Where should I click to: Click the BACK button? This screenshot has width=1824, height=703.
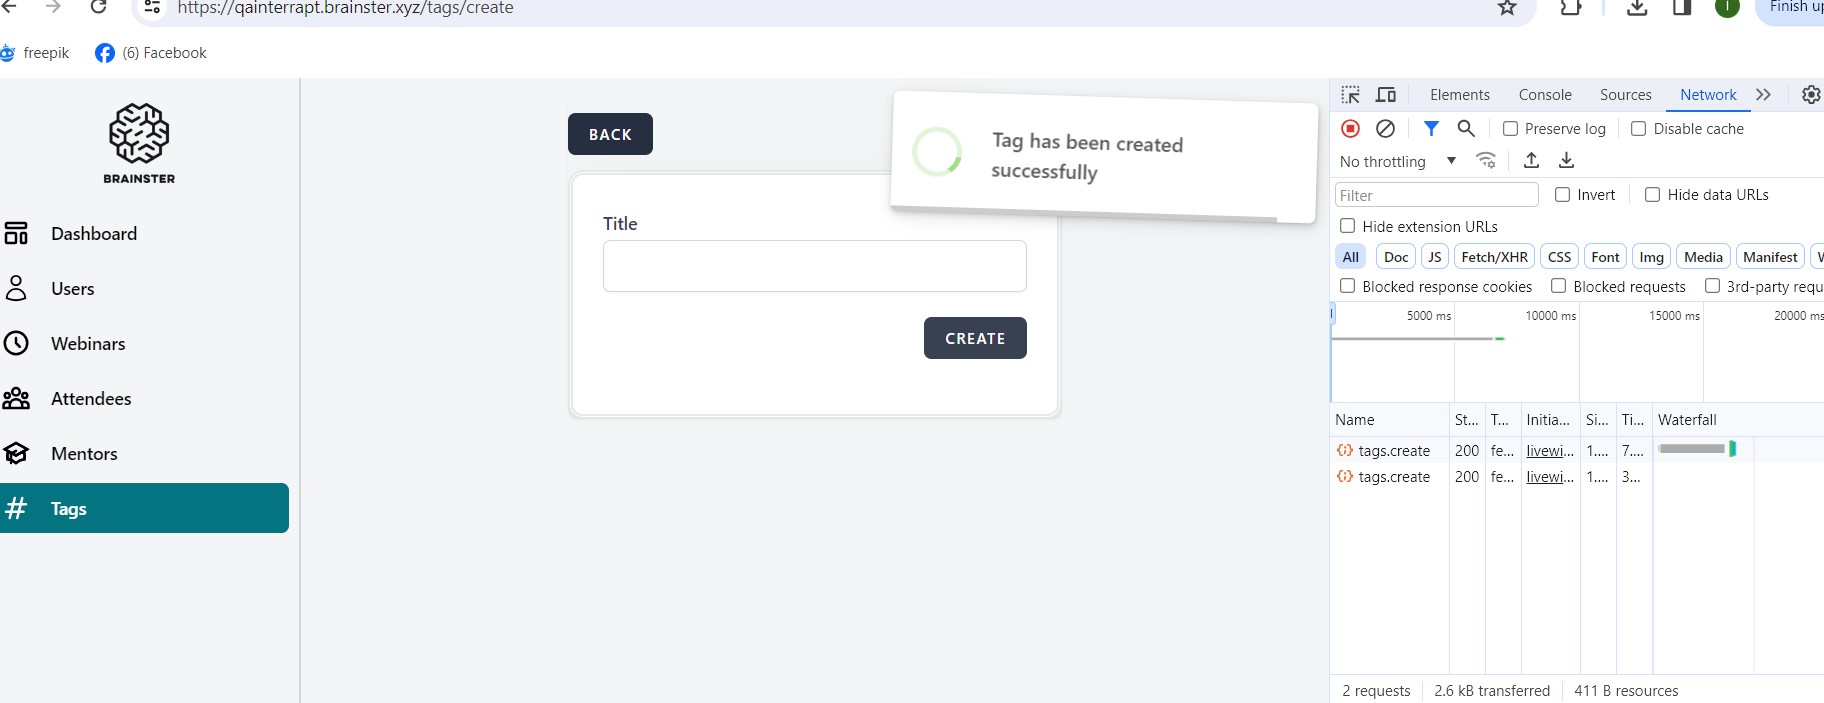click(610, 134)
